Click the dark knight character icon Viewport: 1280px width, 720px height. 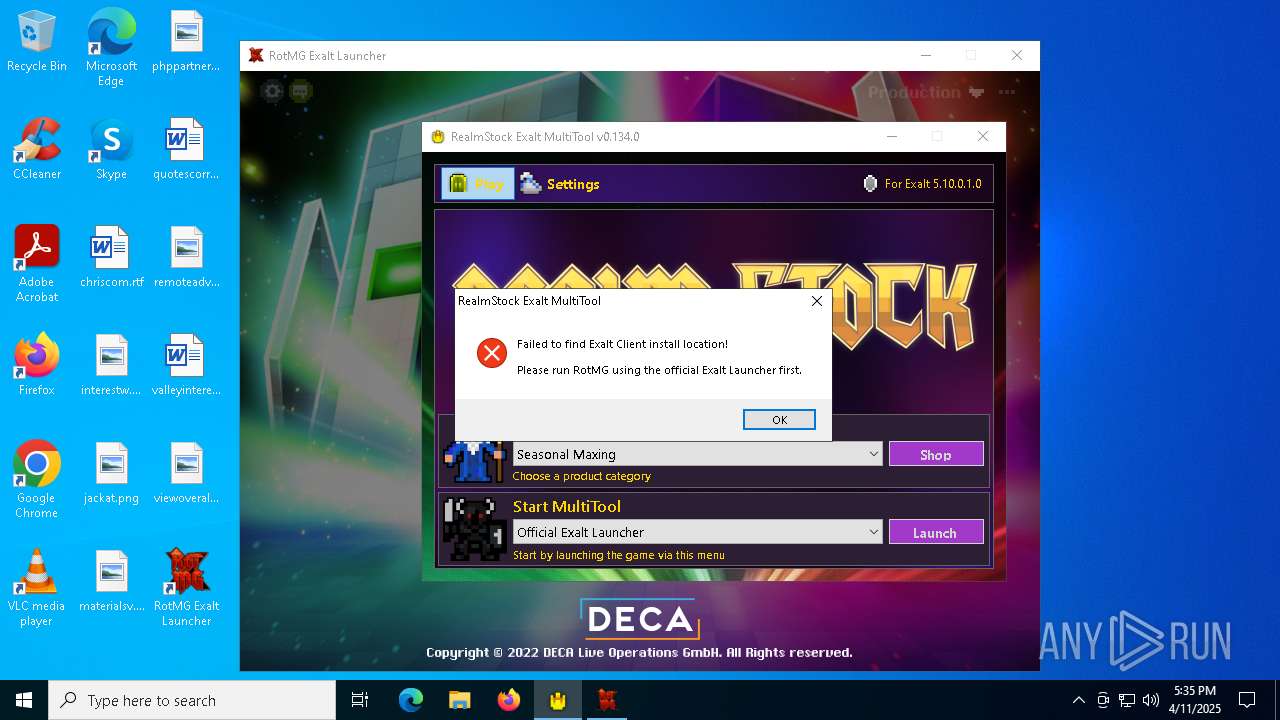[x=475, y=530]
